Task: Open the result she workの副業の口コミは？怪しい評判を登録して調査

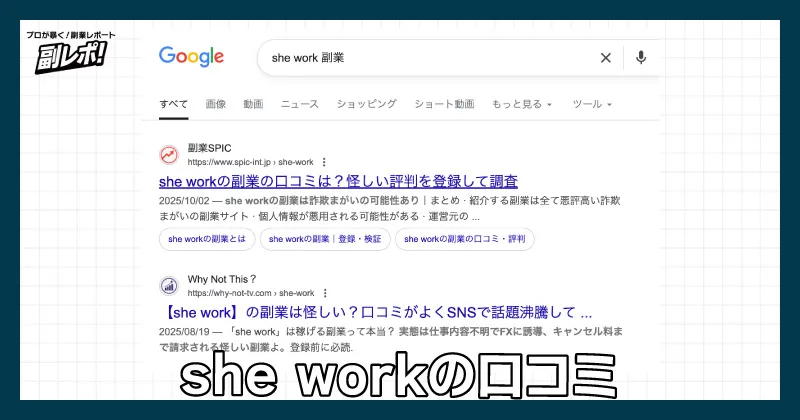Action: click(338, 182)
